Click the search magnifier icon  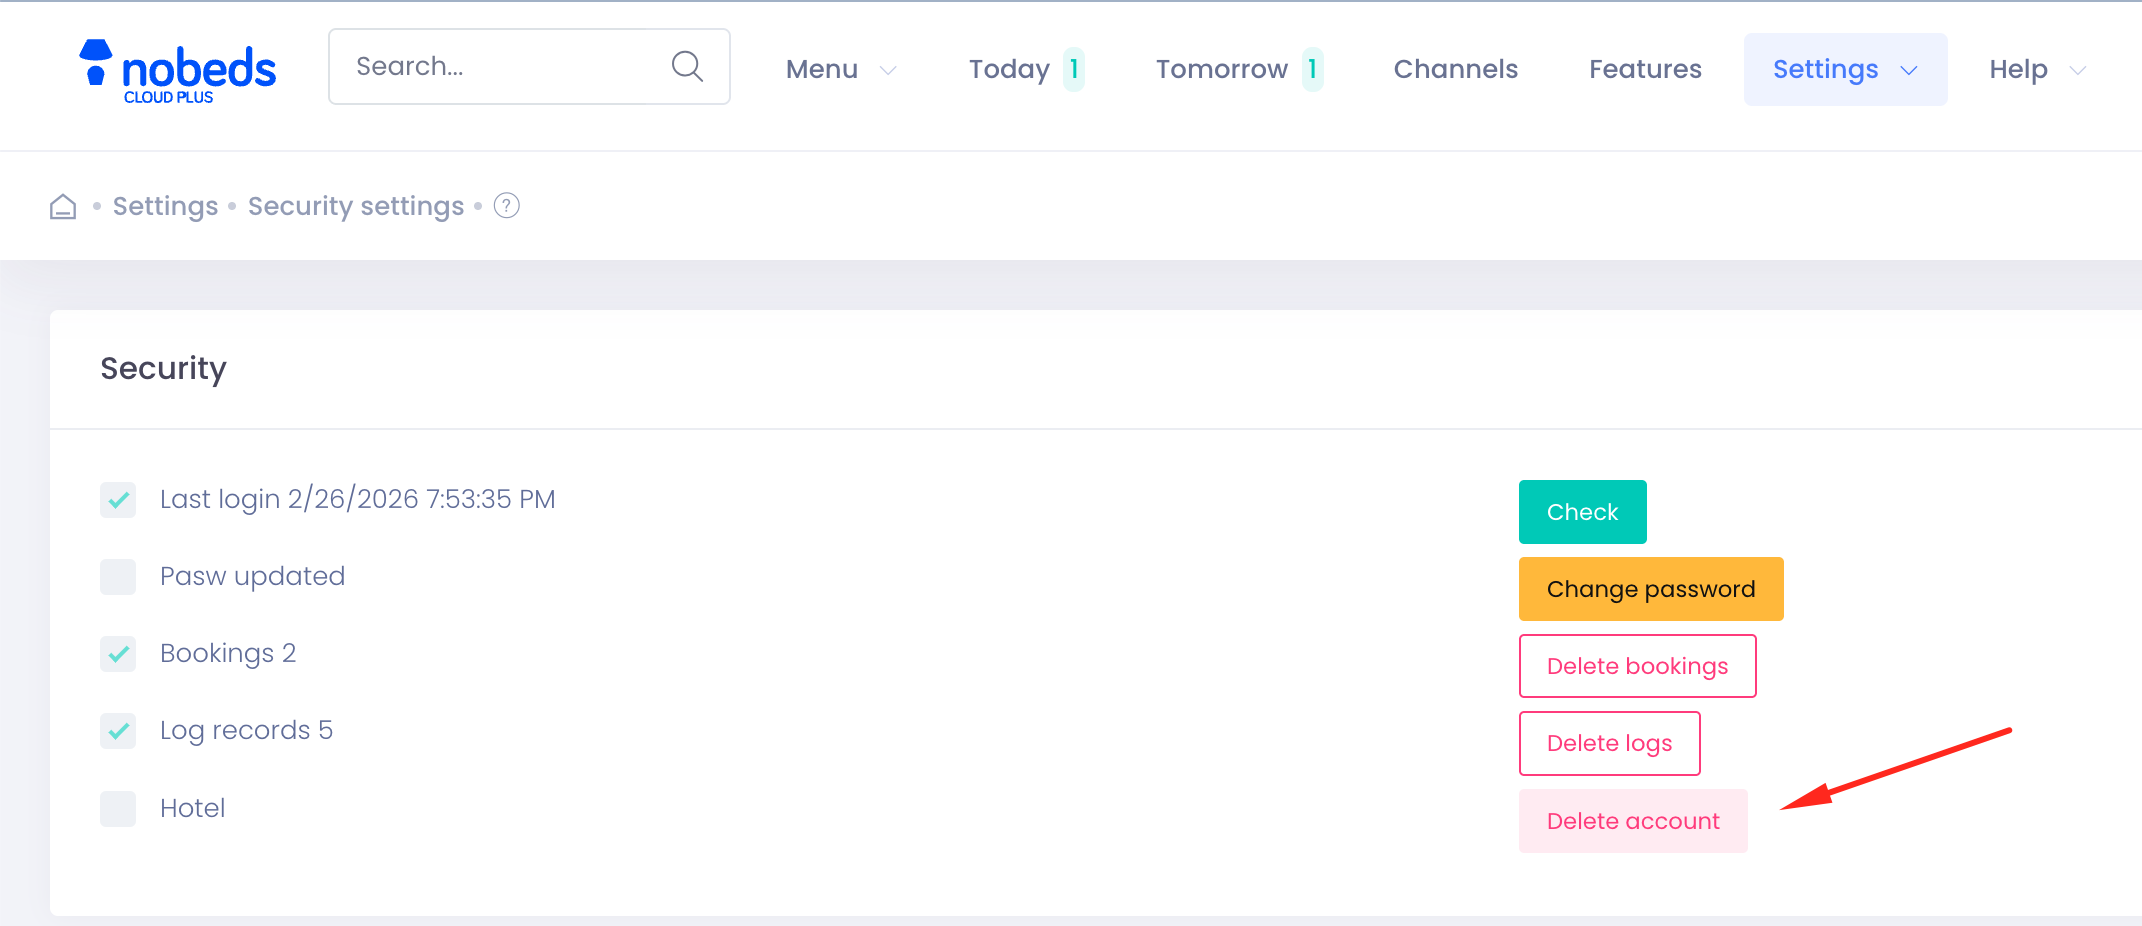687,66
